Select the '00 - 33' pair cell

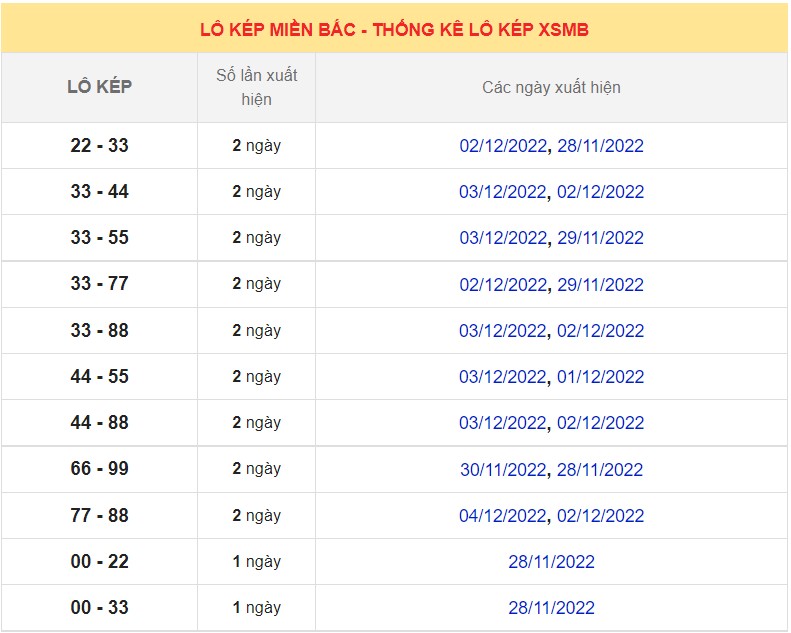pyautogui.click(x=99, y=607)
